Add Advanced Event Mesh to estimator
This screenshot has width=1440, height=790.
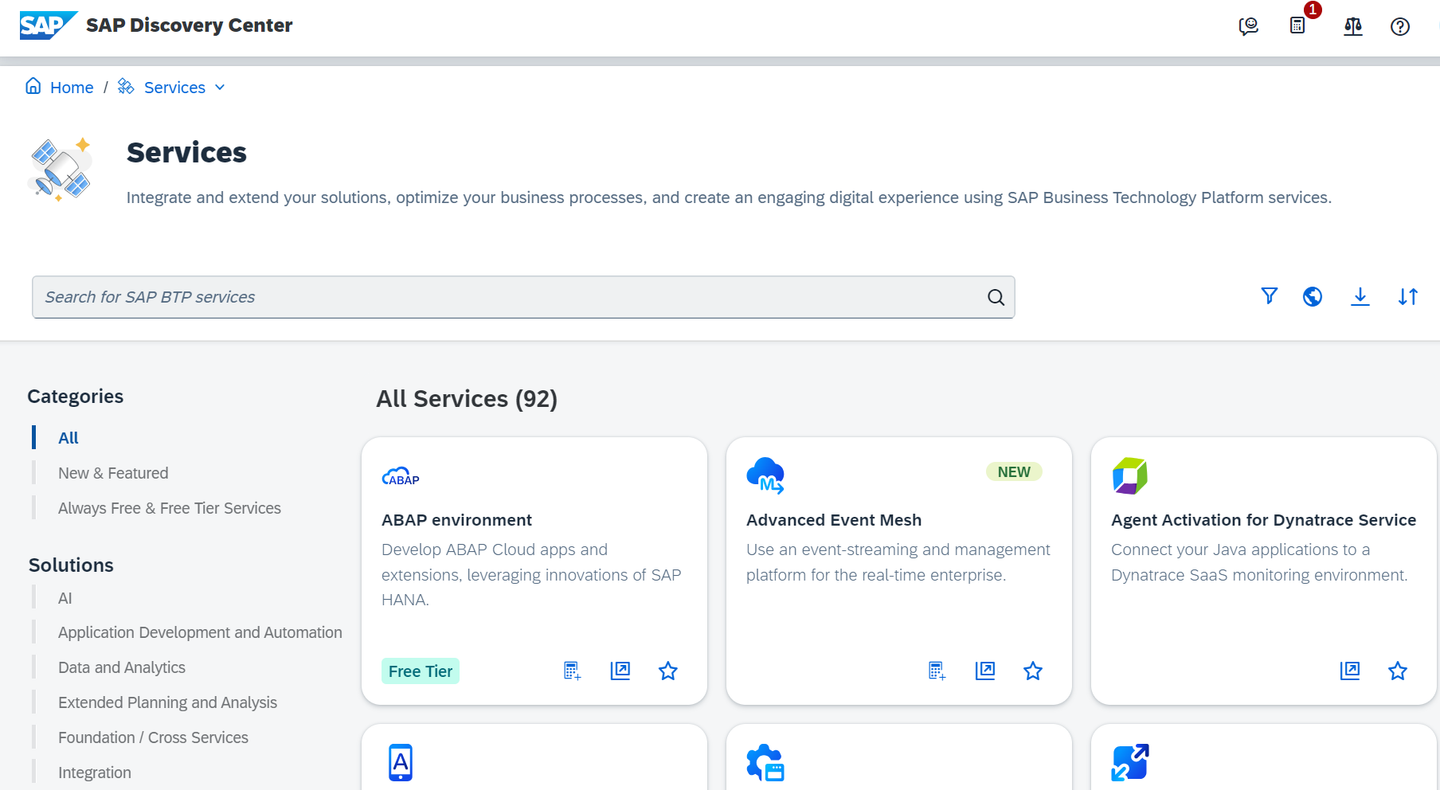[x=937, y=671]
